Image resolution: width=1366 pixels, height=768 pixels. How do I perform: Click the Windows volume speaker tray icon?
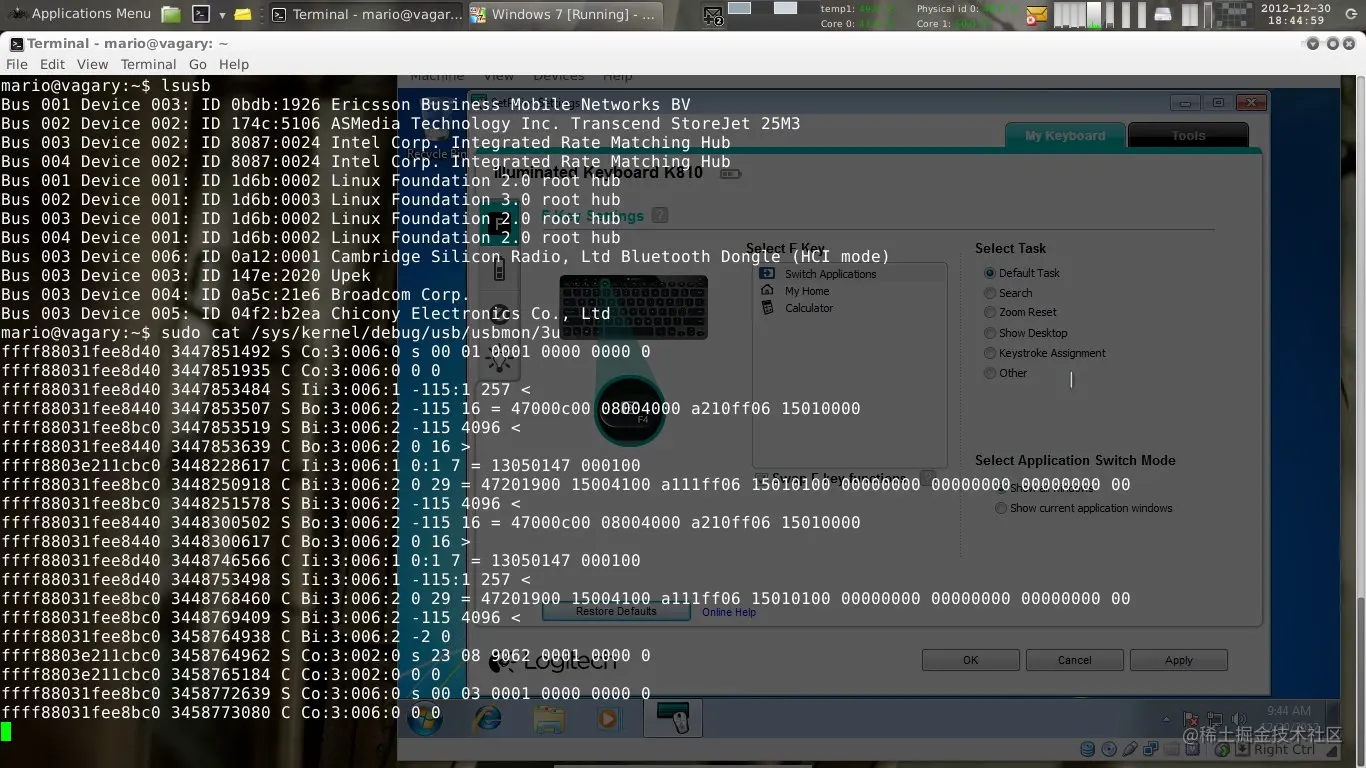click(x=1239, y=719)
